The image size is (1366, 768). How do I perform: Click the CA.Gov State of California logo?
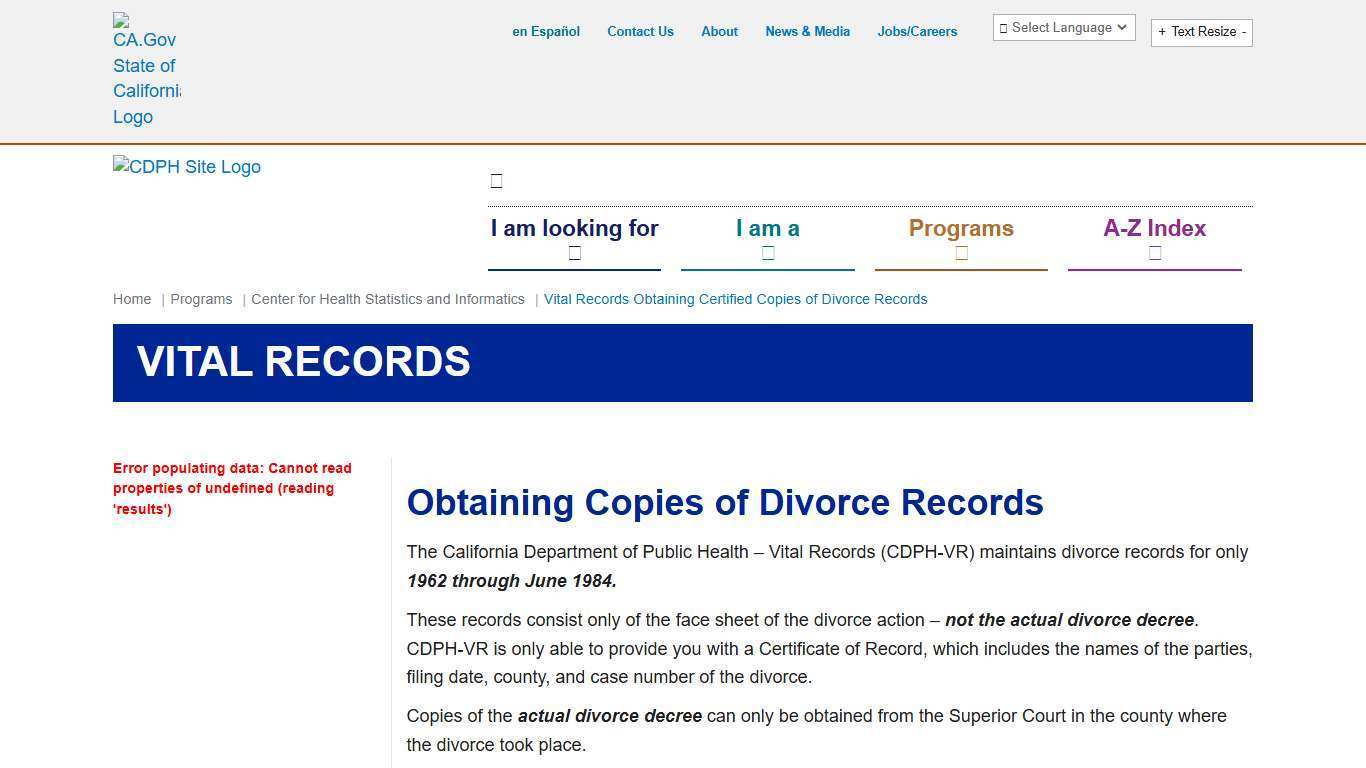pyautogui.click(x=146, y=70)
